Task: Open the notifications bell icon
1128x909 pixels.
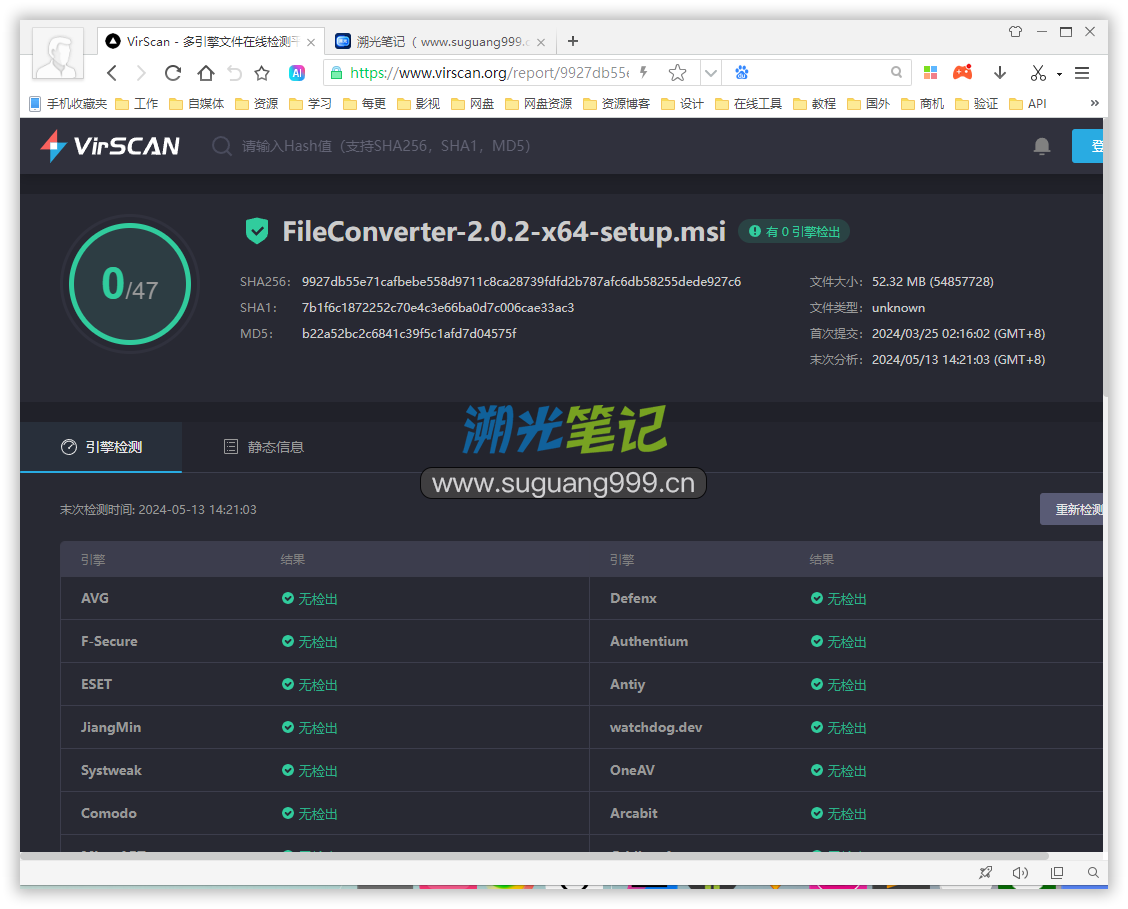Action: [1042, 146]
